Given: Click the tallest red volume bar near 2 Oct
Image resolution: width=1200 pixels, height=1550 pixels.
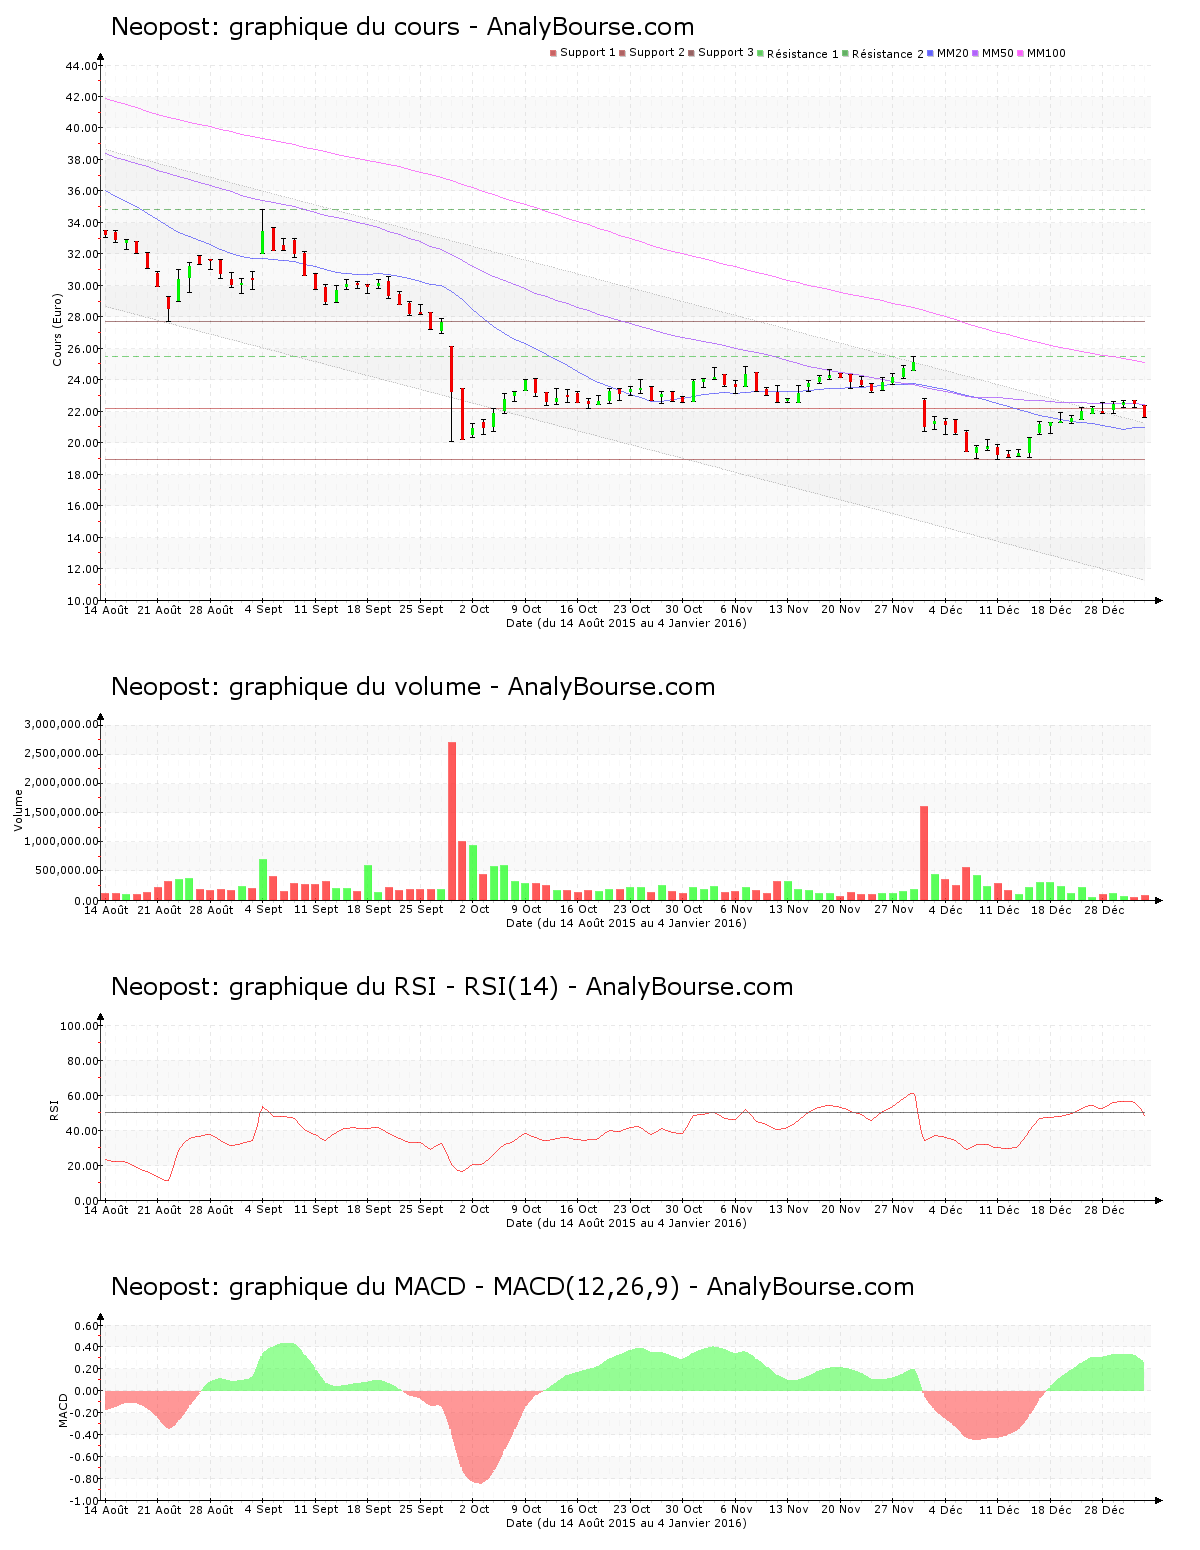Looking at the screenshot, I should [452, 821].
